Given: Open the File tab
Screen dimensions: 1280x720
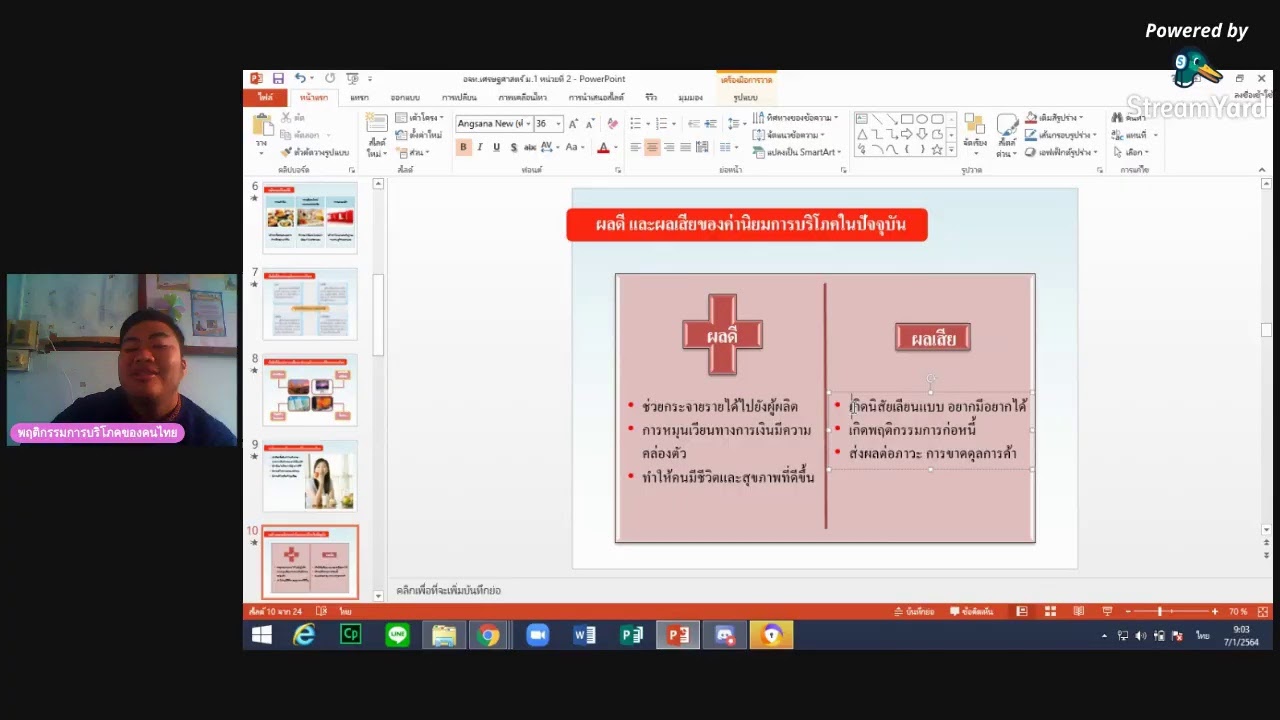Looking at the screenshot, I should (265, 98).
